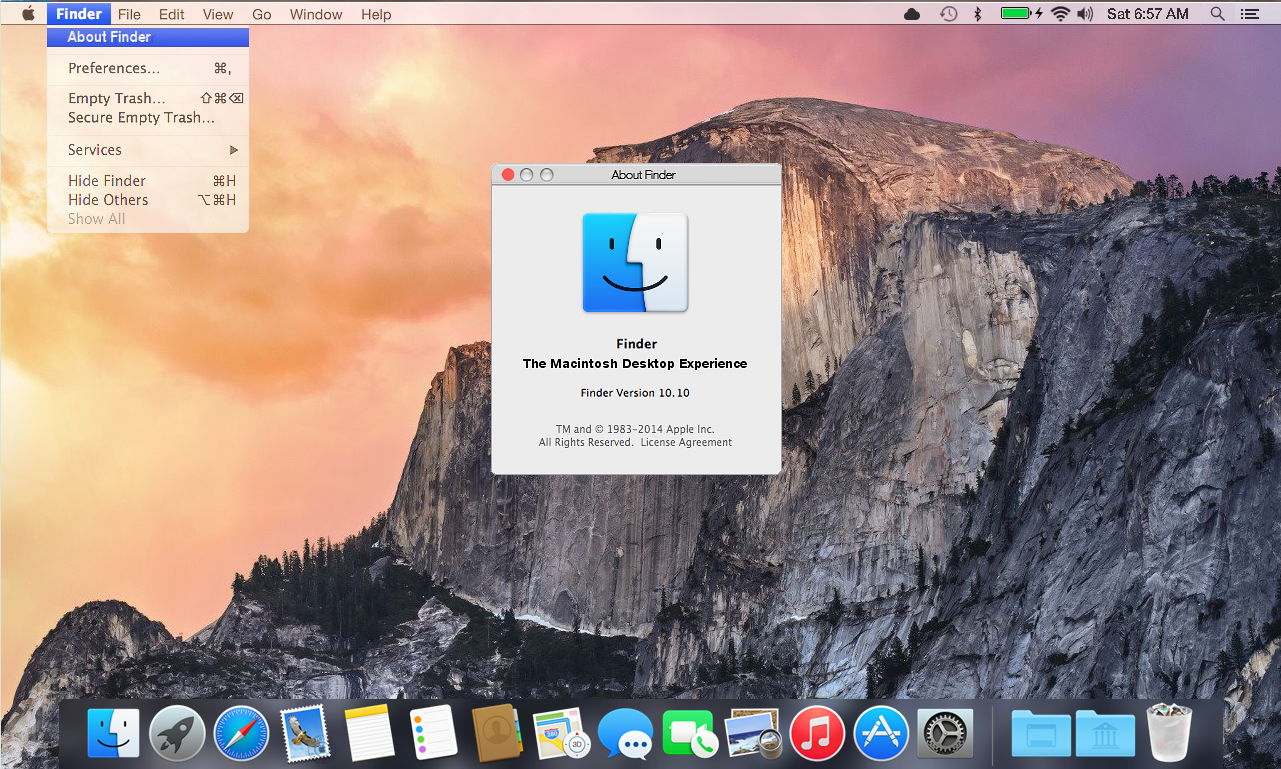Open Mail stamp icon in Dock
1281x769 pixels.
(304, 734)
